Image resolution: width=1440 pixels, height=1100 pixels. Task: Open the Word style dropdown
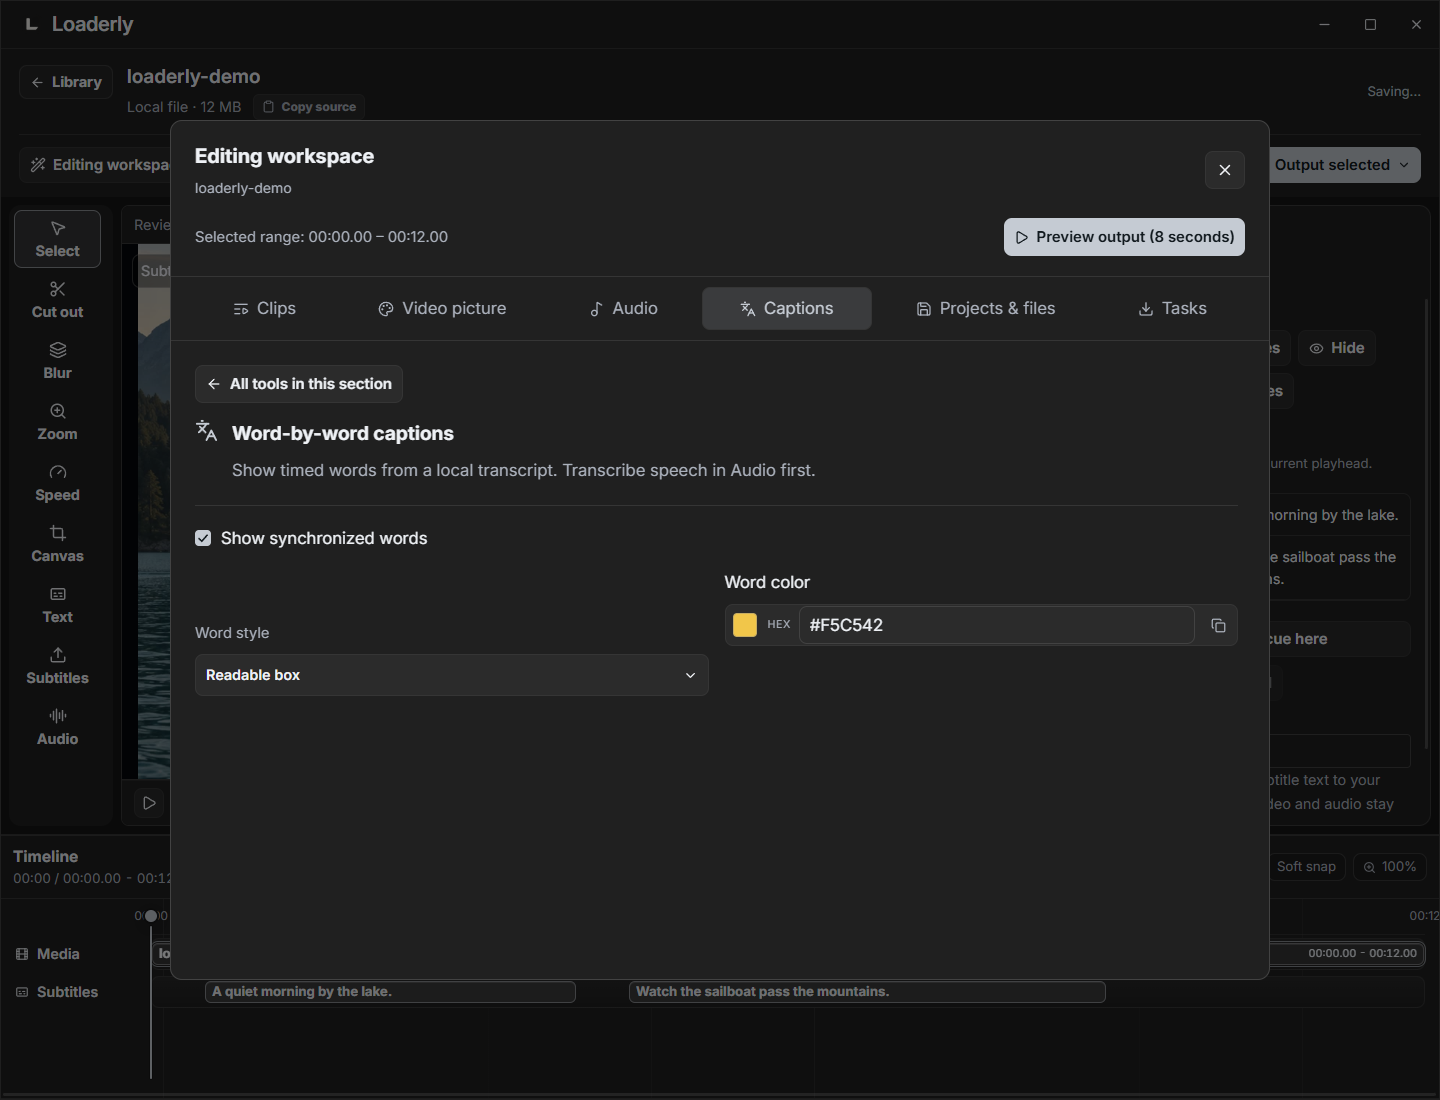click(452, 675)
